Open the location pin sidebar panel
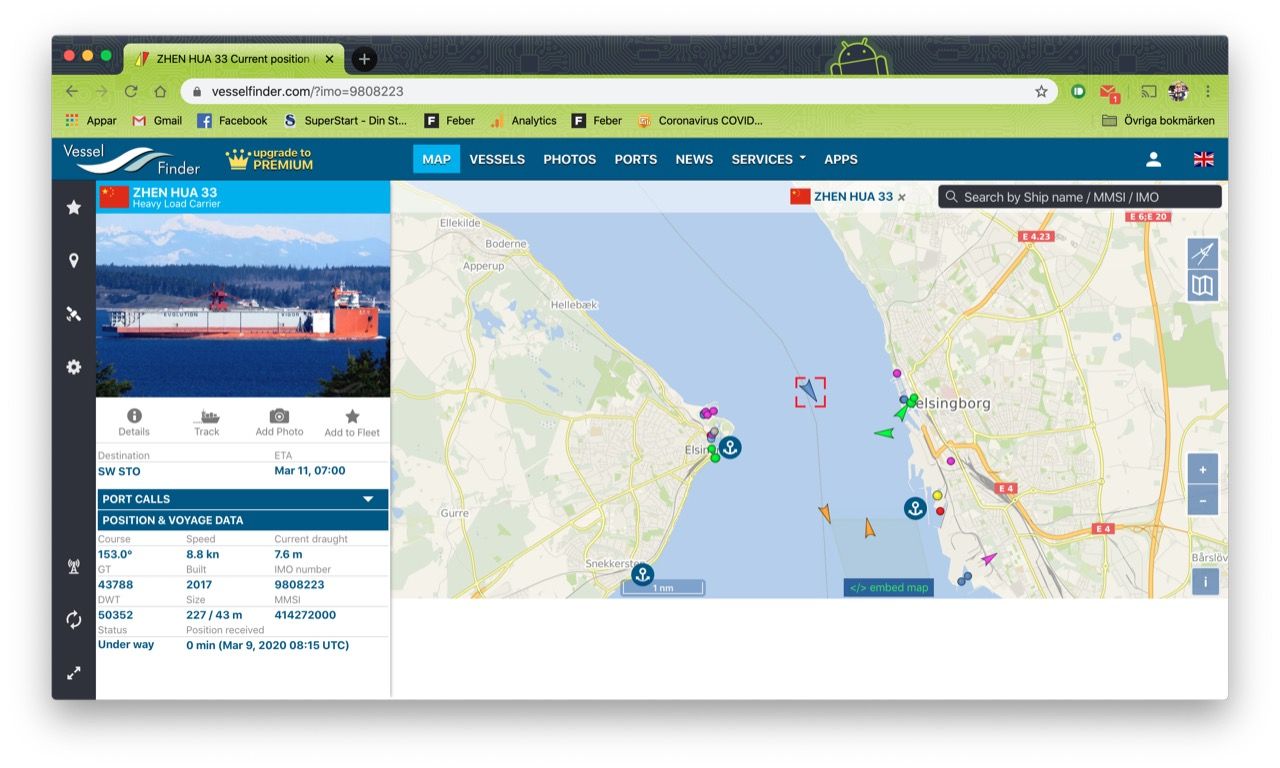The image size is (1280, 768). [73, 260]
